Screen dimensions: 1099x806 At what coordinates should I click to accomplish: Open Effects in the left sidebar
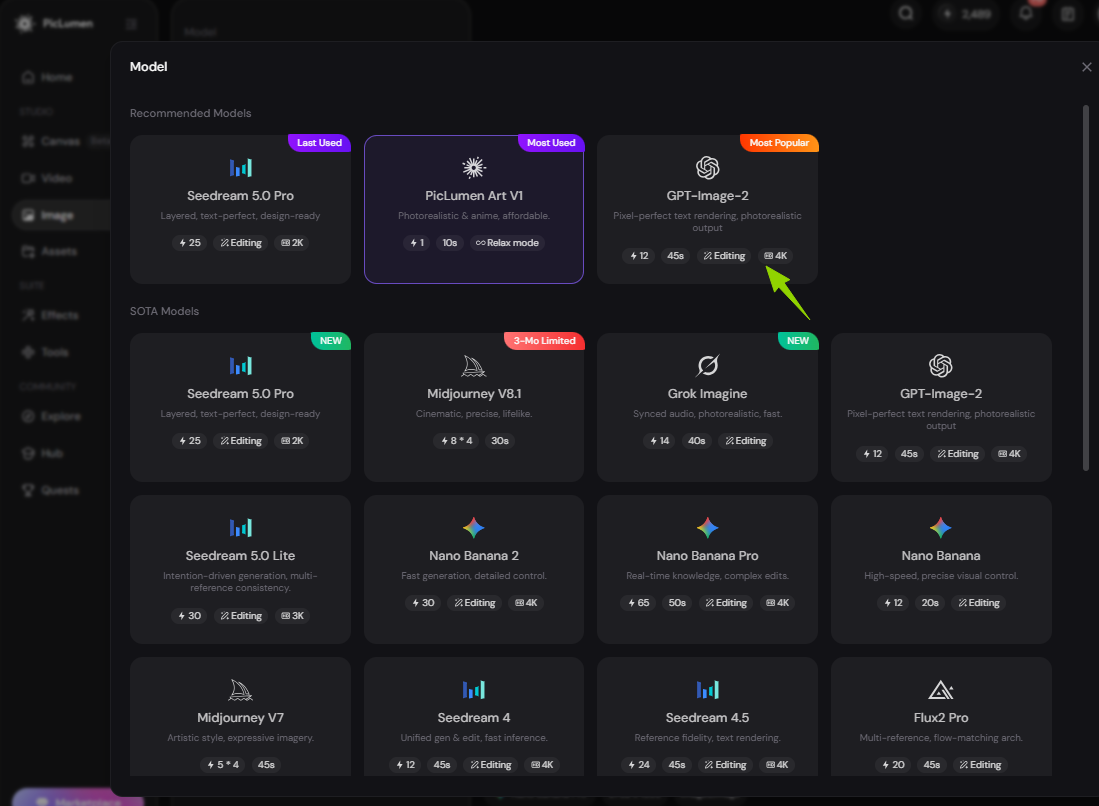50,315
